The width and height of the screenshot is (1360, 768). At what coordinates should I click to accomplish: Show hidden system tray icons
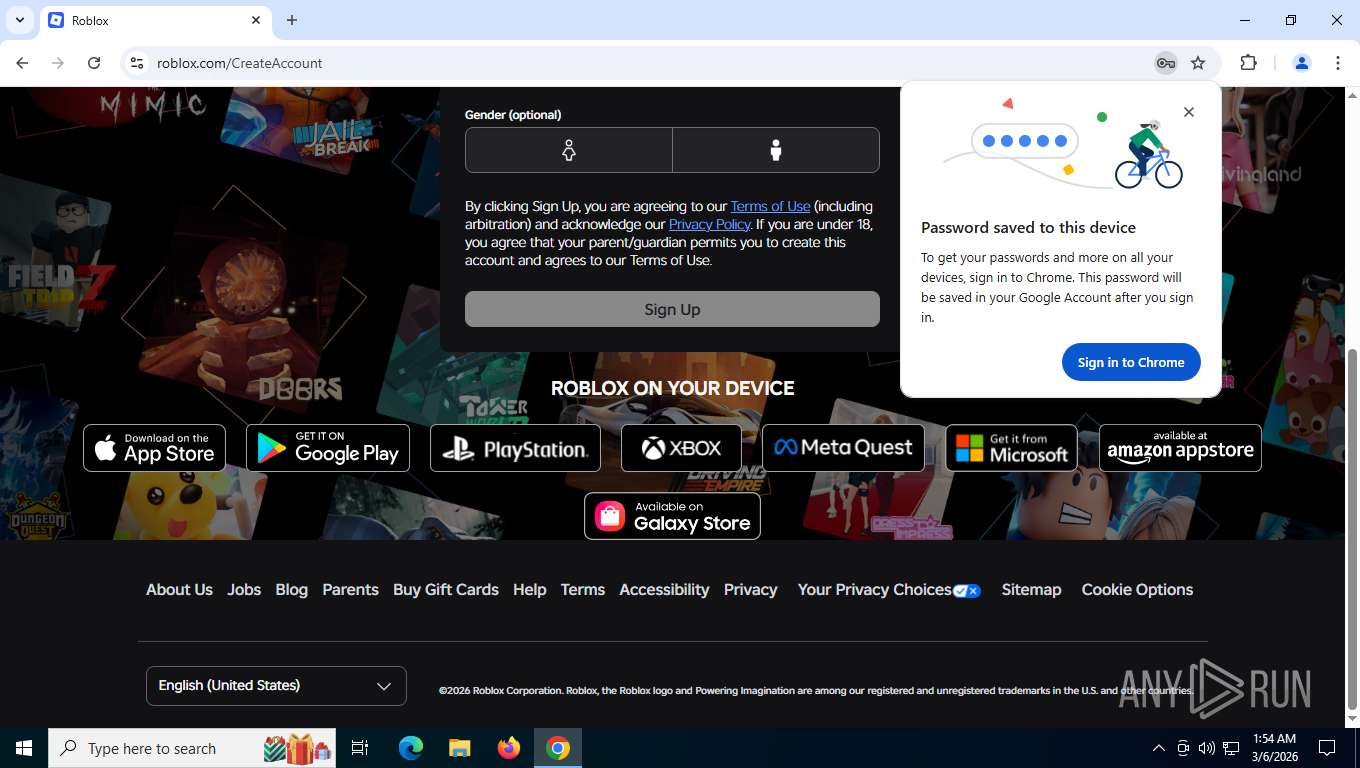point(1159,748)
